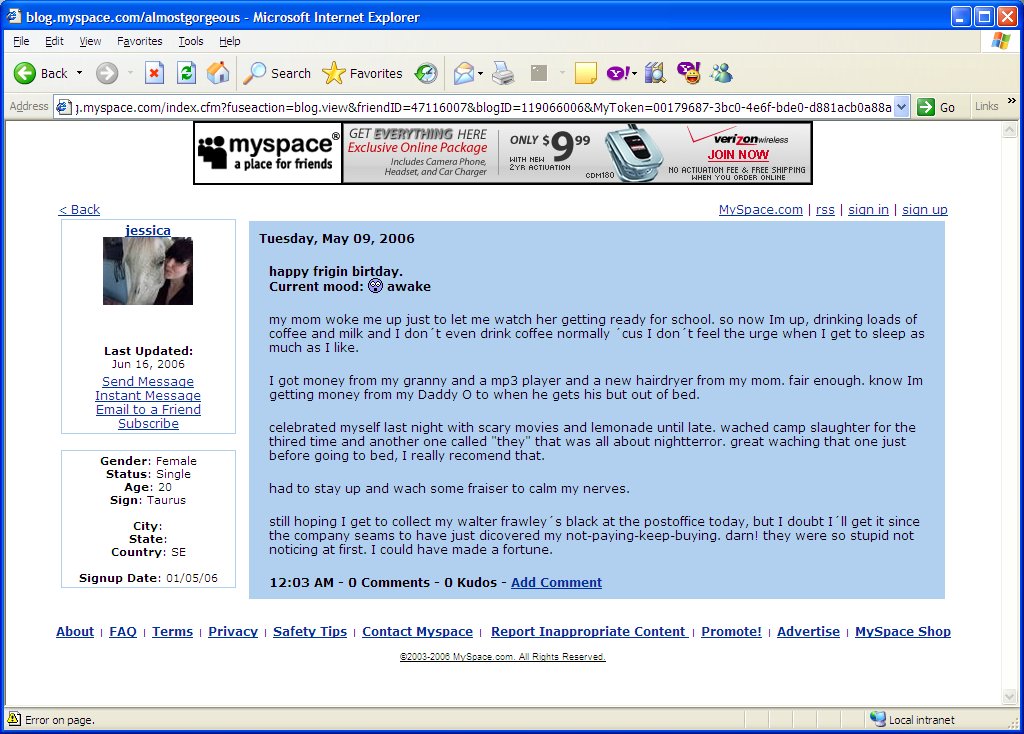The image size is (1024, 734).
Task: Click the awake mood emoticon icon
Action: point(376,286)
